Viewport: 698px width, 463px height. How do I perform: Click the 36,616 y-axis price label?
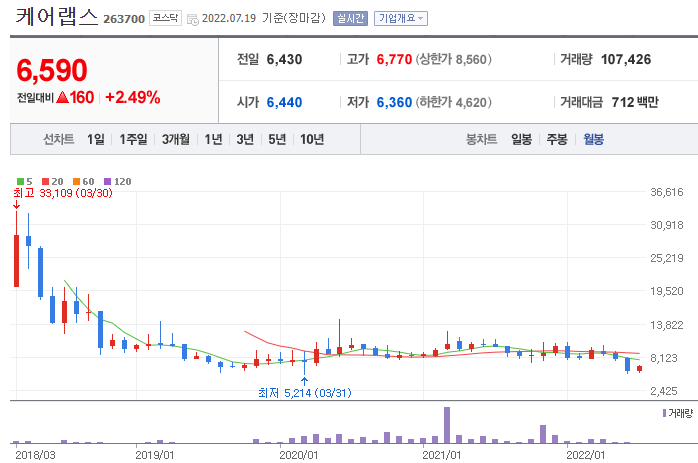[666, 192]
